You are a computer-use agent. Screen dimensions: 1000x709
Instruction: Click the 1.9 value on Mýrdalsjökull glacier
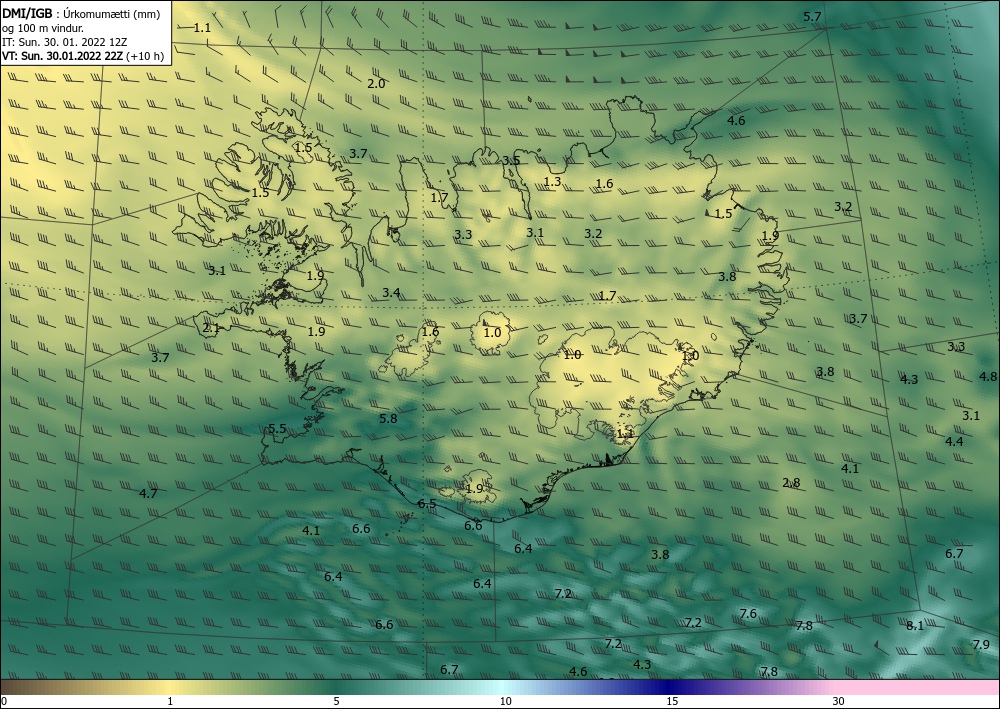point(474,489)
